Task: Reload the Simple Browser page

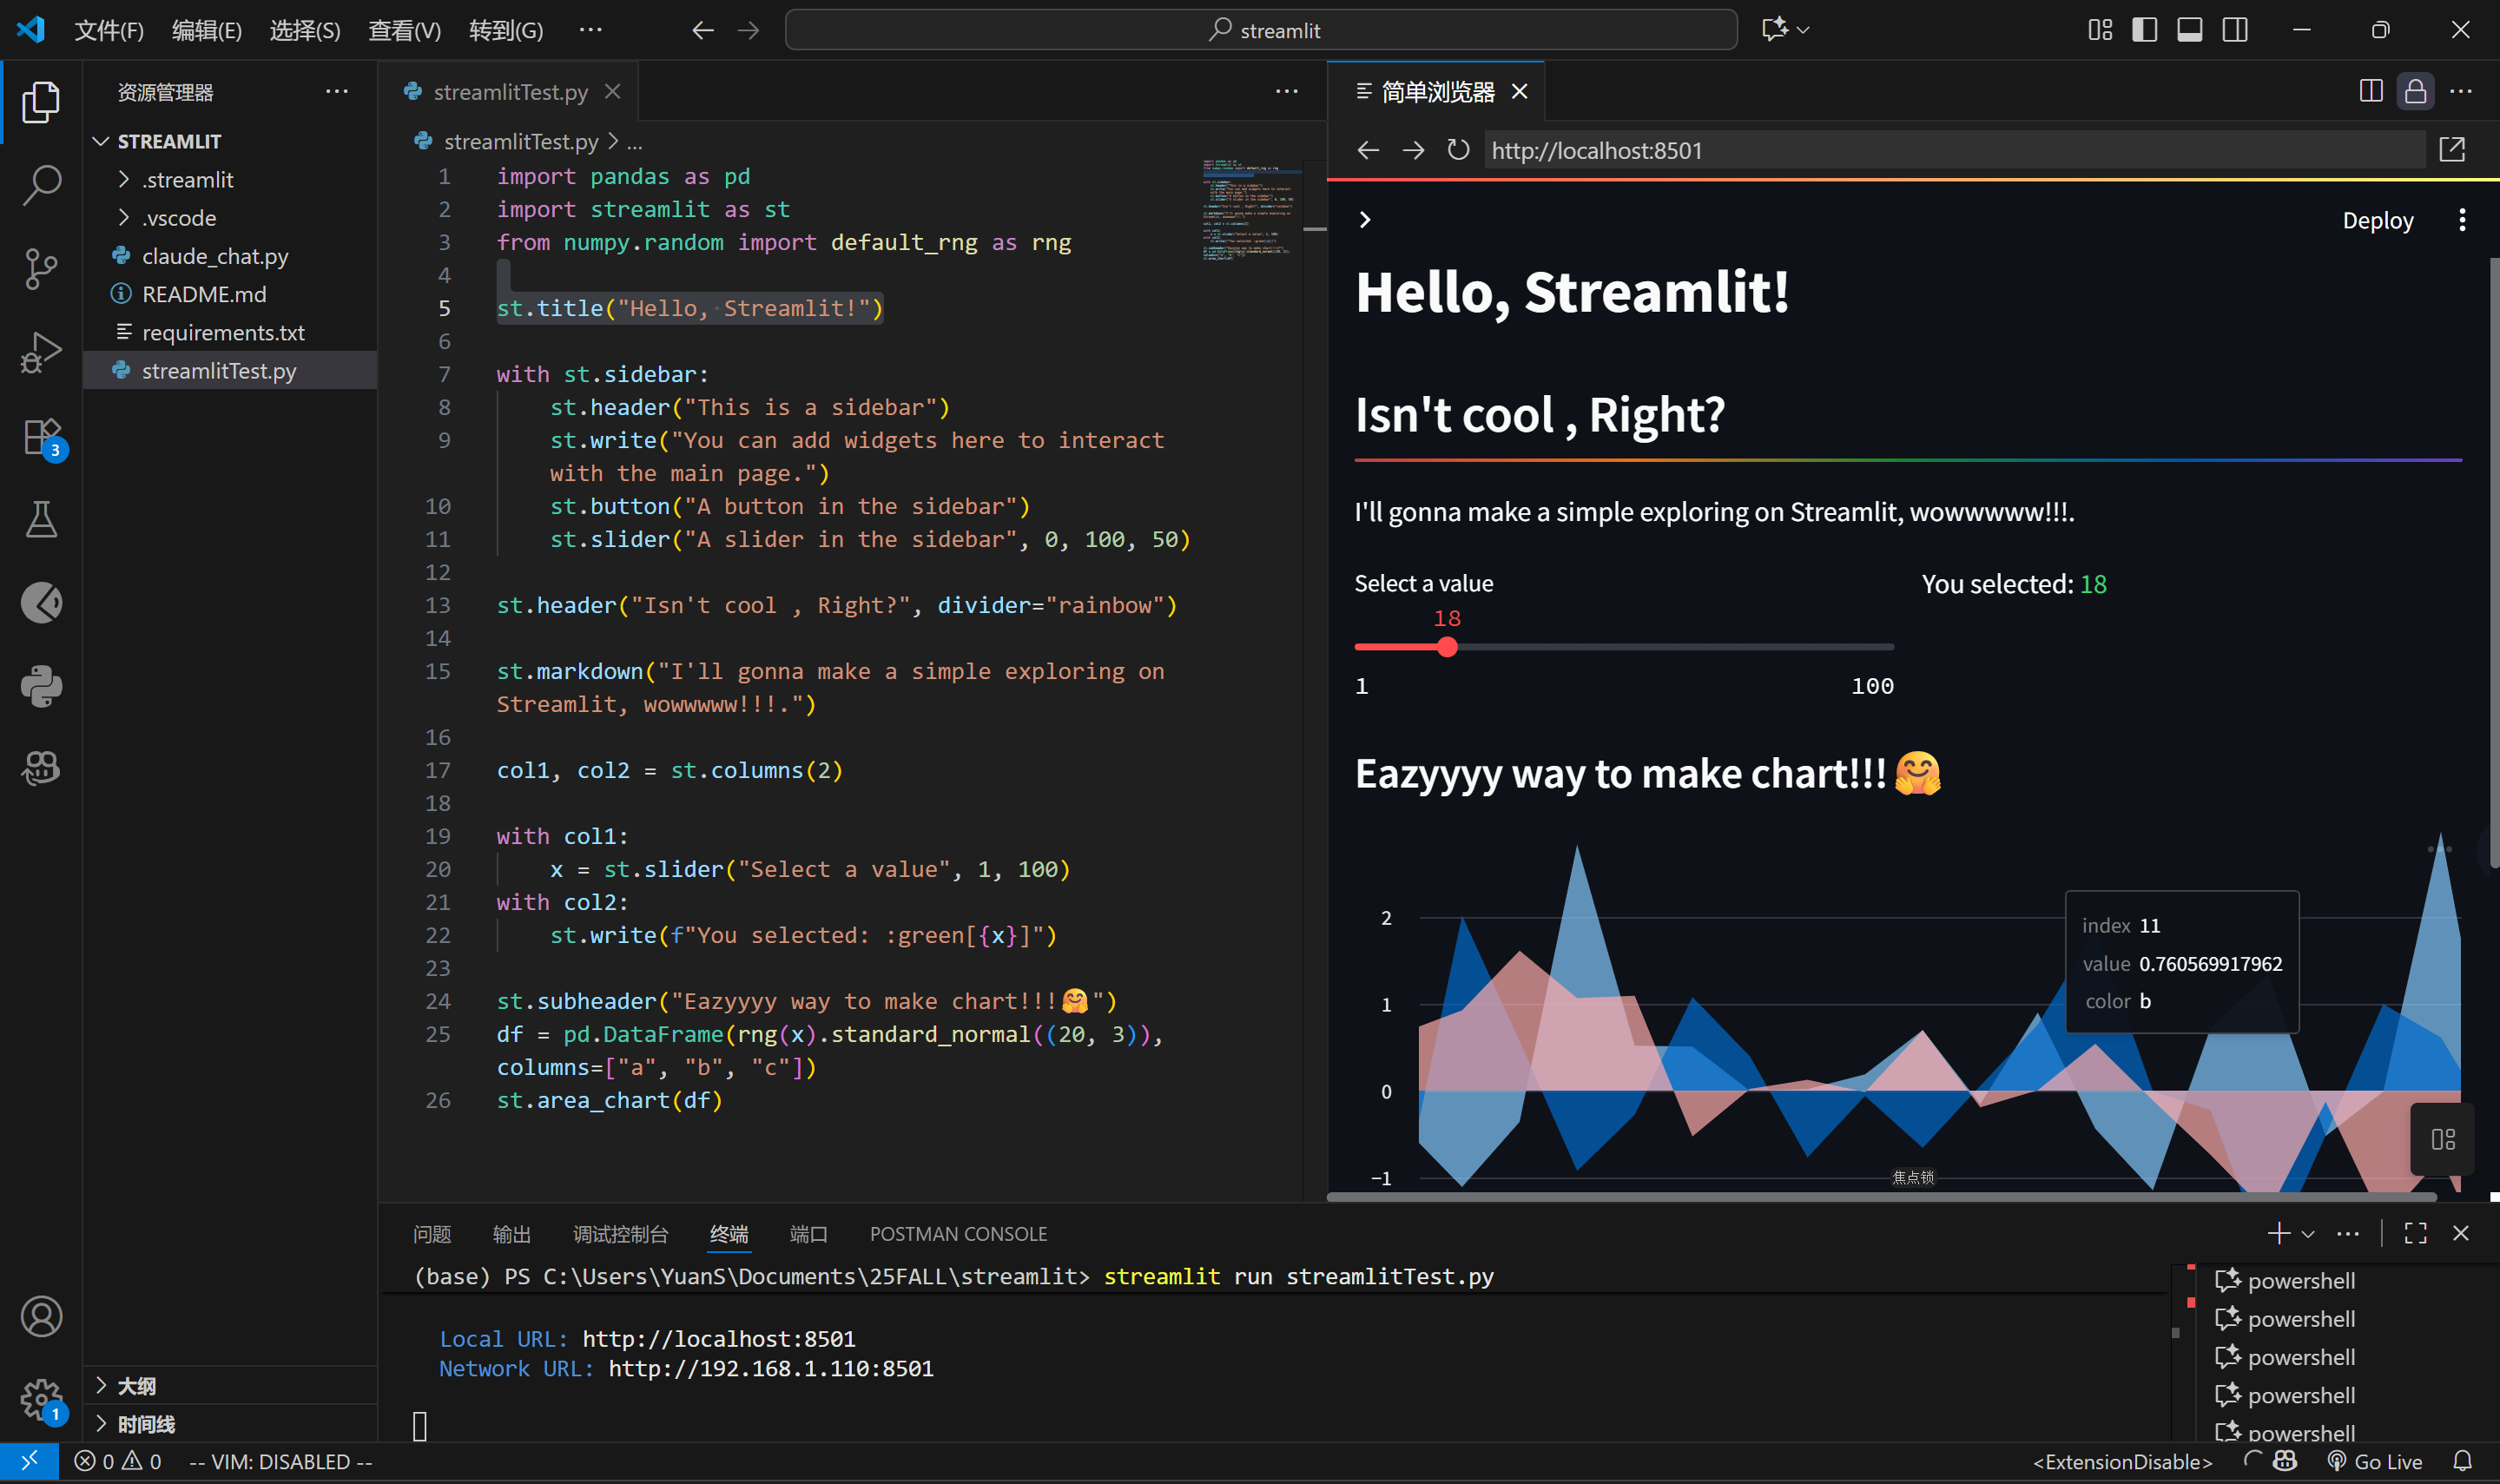Action: (x=1457, y=150)
